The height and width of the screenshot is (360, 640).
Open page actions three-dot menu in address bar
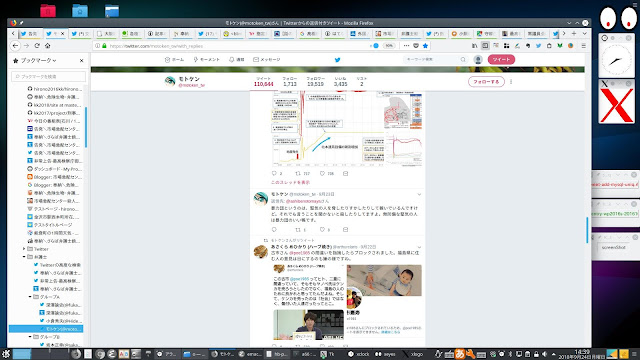pos(406,46)
